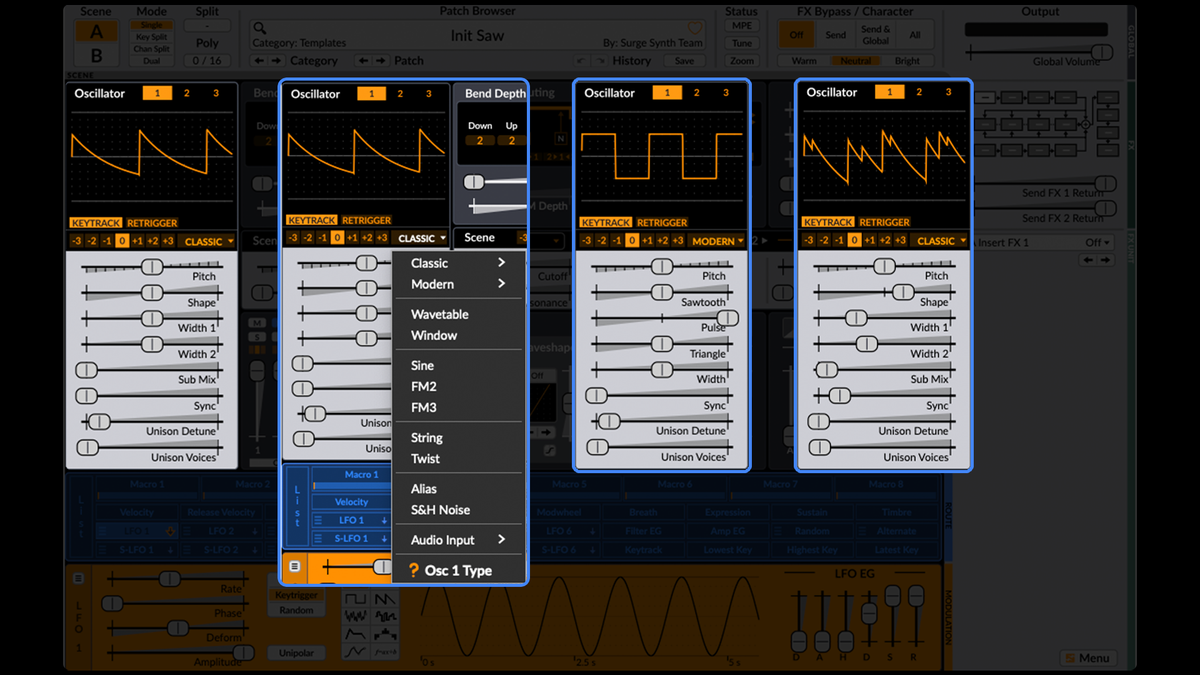Click the Menu button at bottom right

pyautogui.click(x=1087, y=658)
